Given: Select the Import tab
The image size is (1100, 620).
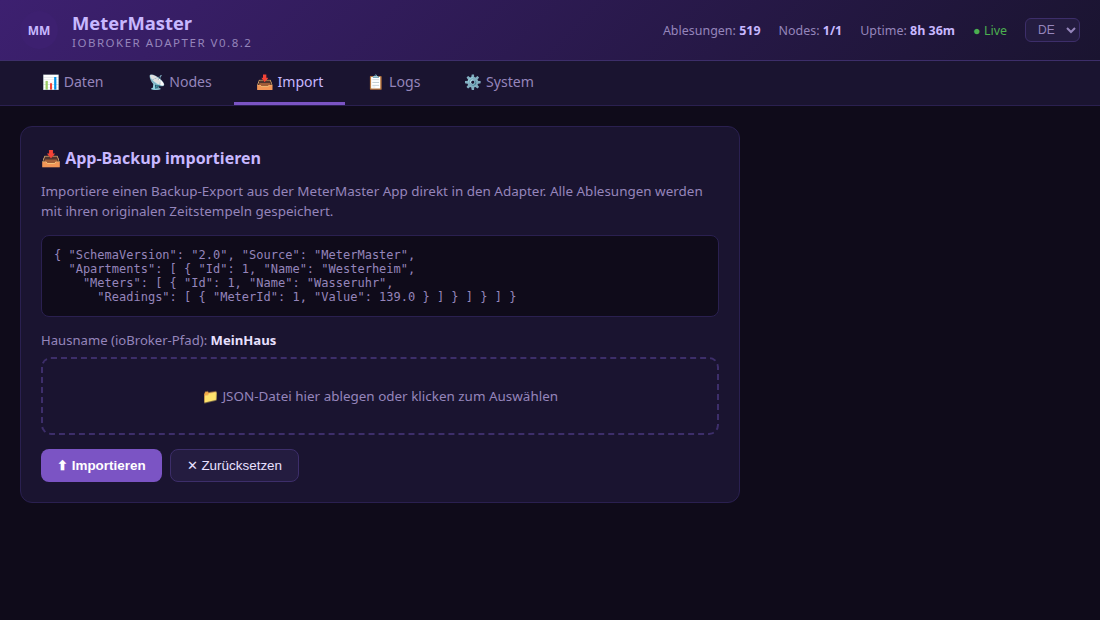Looking at the screenshot, I should [x=290, y=82].
